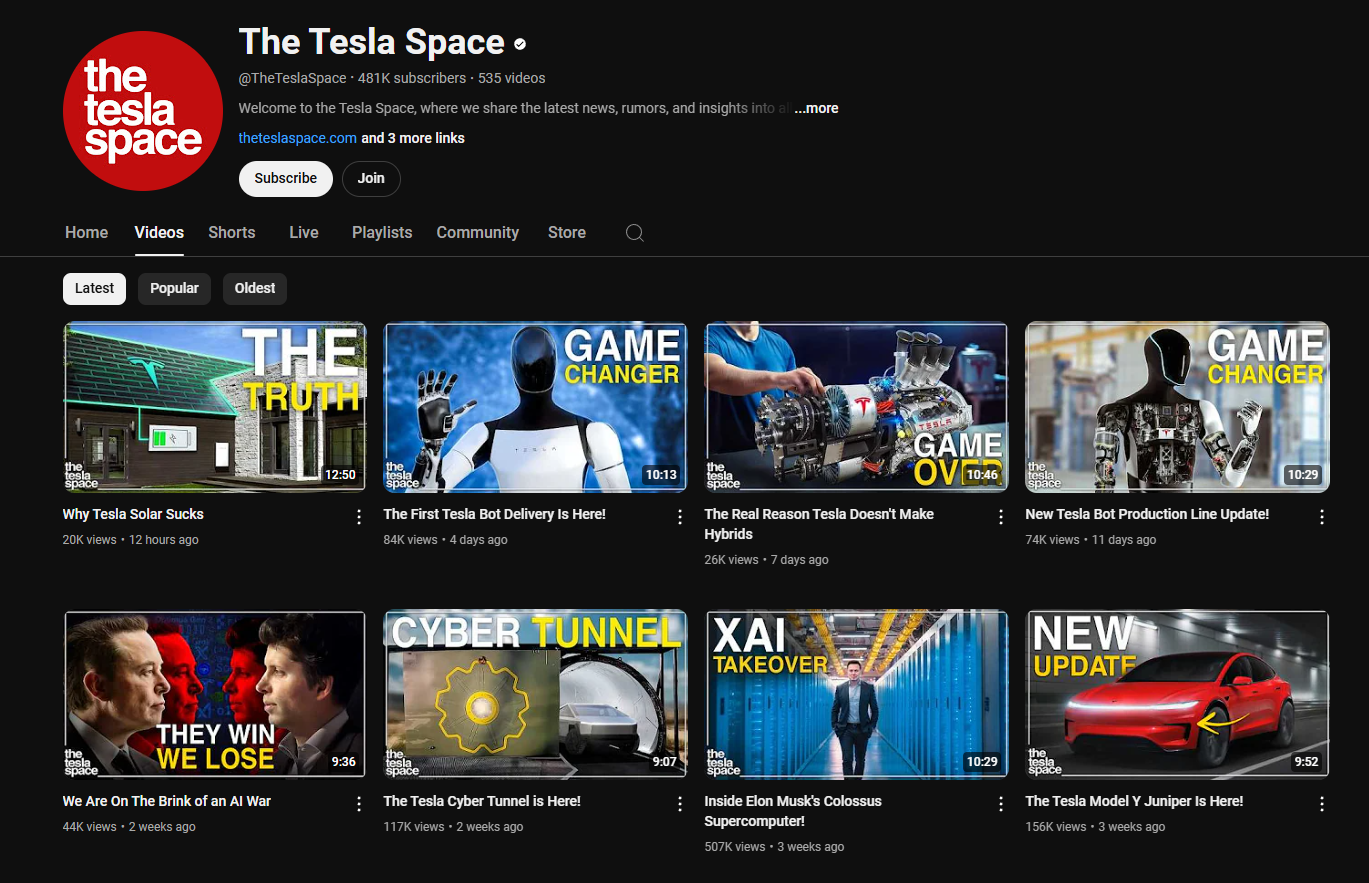Click '84K views • 4 days ago' text
This screenshot has height=883, width=1369.
click(x=446, y=540)
